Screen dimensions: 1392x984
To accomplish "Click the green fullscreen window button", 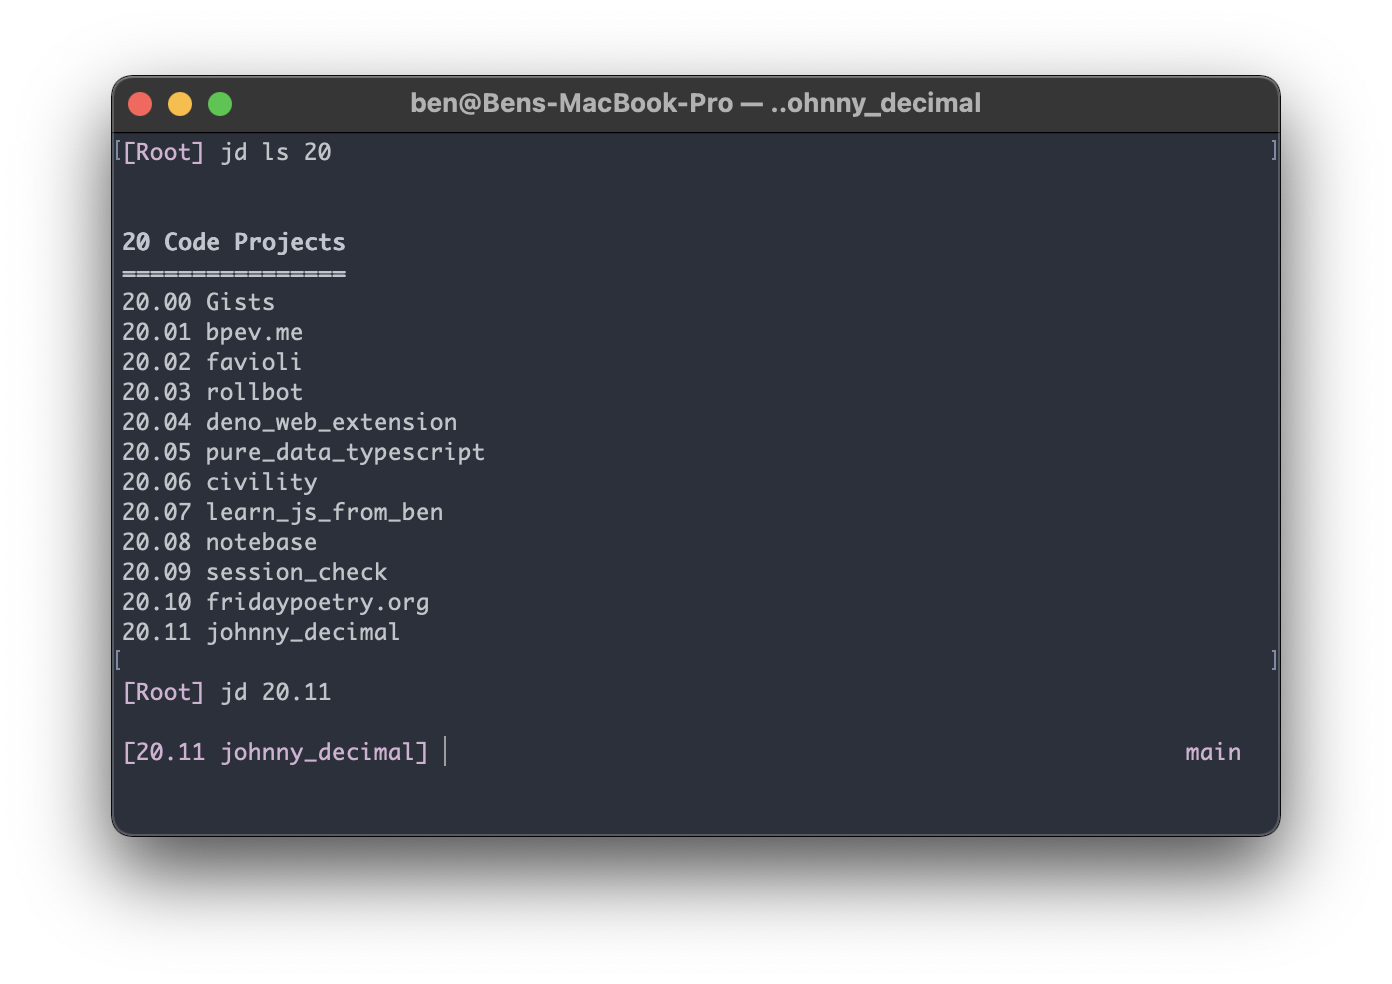I will click(x=220, y=104).
